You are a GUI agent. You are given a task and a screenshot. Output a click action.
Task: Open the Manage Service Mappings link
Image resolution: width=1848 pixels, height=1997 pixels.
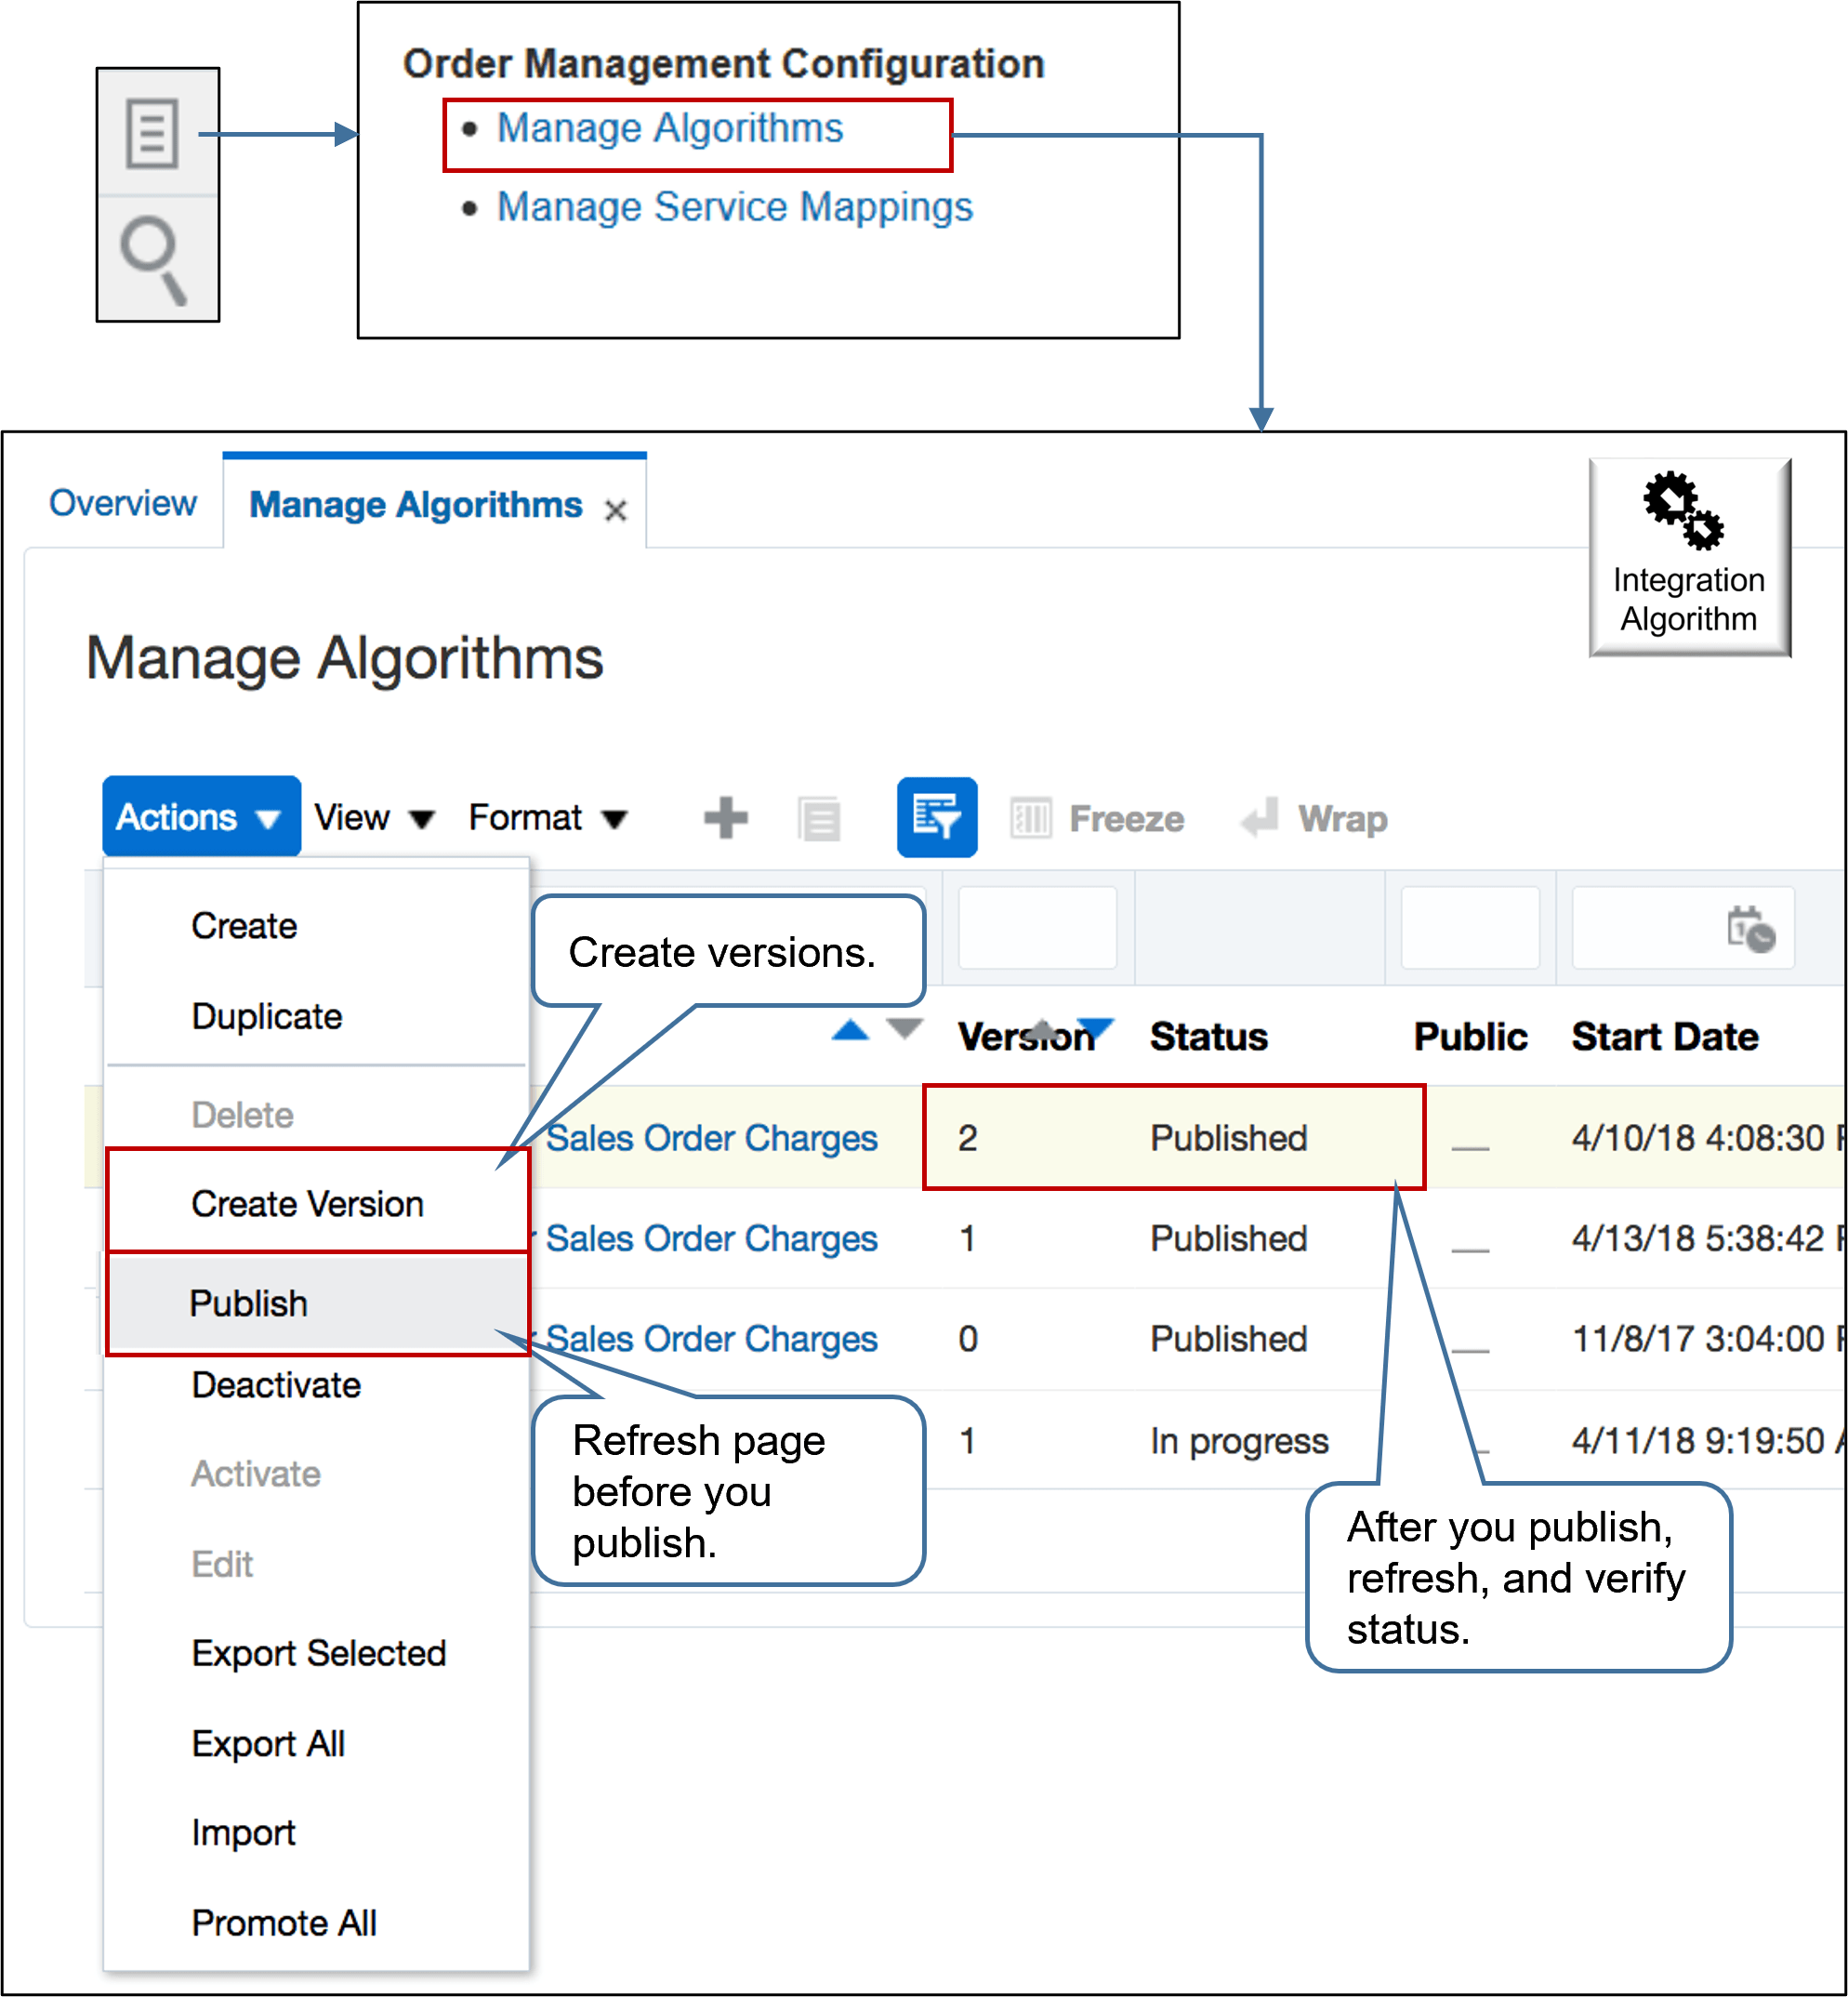(734, 207)
